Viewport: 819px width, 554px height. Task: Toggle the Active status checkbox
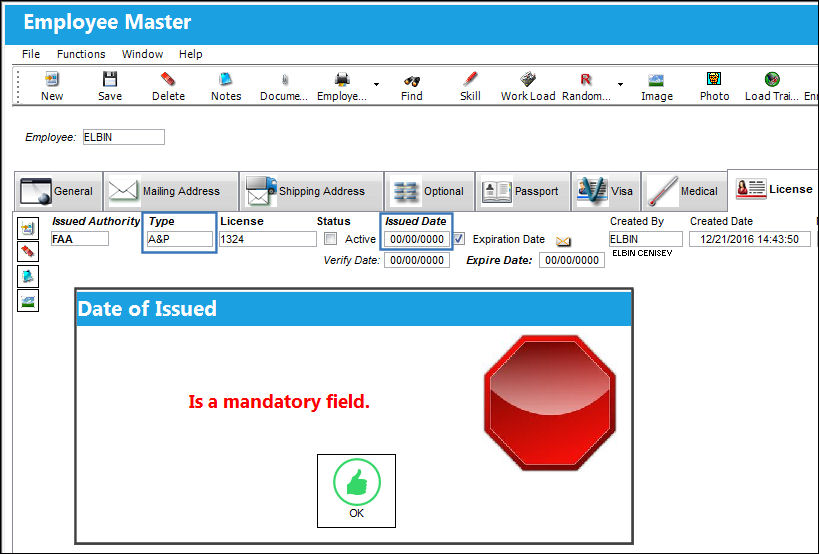click(x=330, y=239)
